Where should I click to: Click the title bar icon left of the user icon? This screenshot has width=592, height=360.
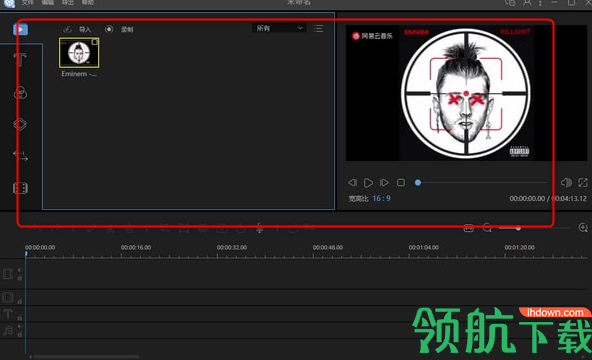point(510,3)
